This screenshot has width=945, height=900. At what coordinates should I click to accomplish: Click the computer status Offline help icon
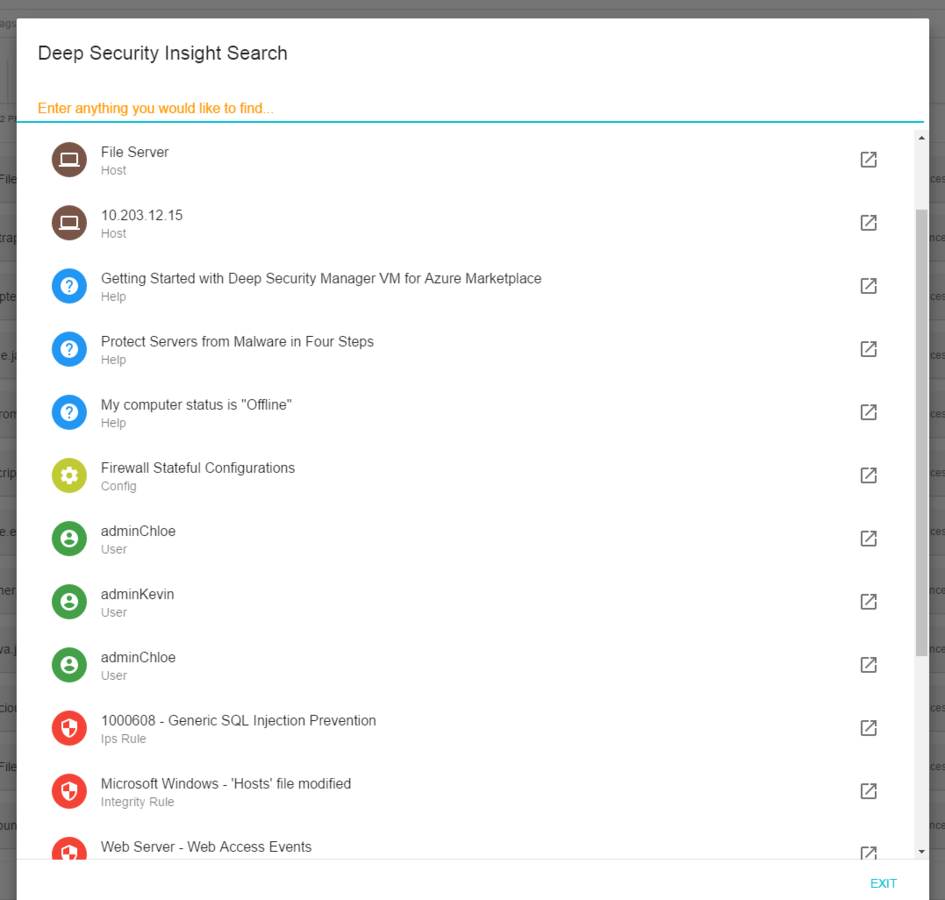pos(69,412)
